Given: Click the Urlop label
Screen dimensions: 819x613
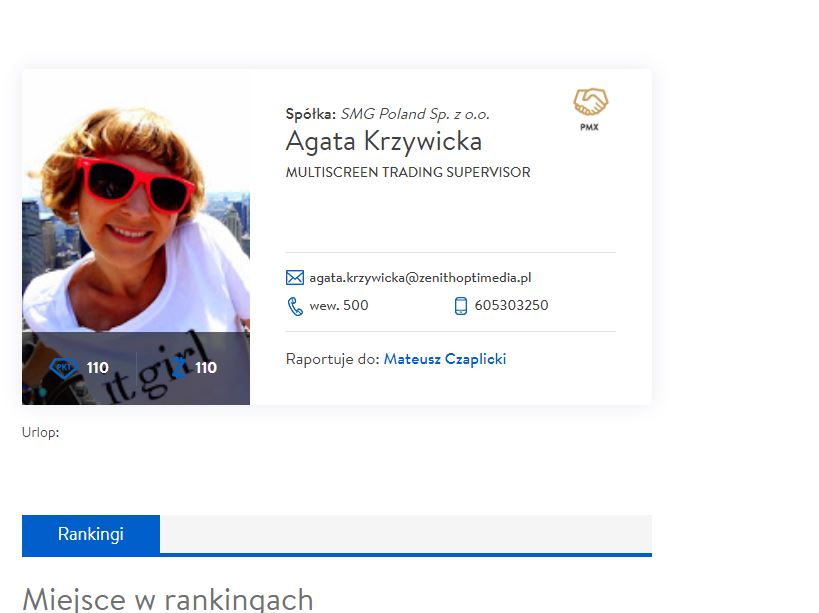Looking at the screenshot, I should tap(41, 432).
